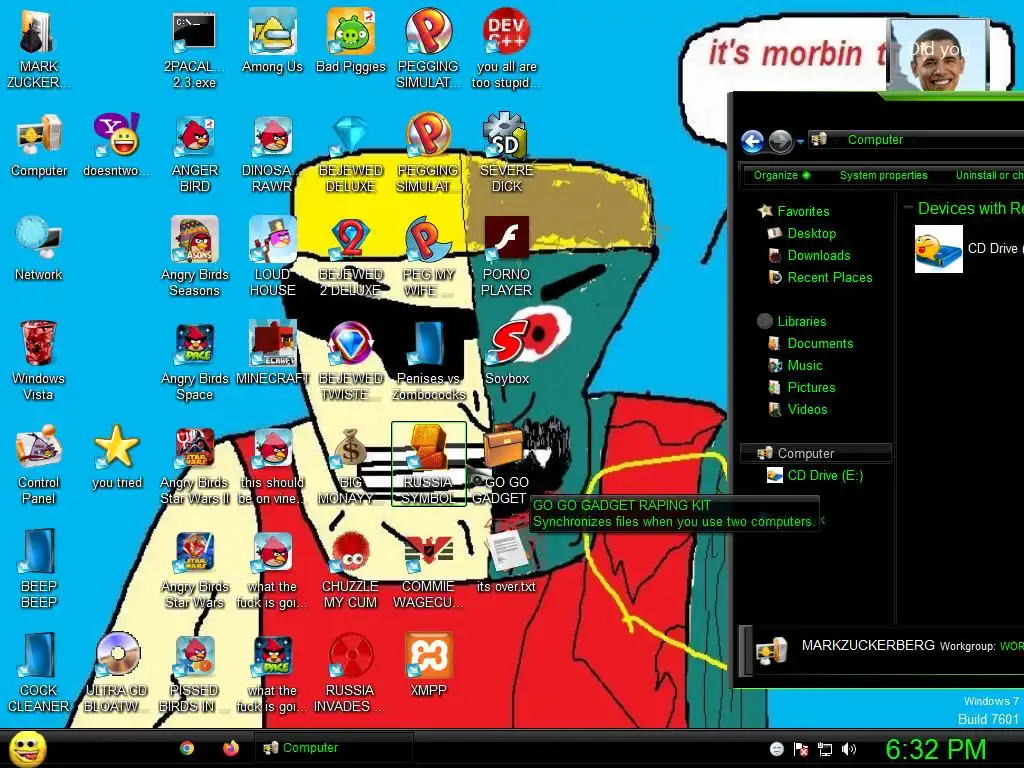Select the Dev-C++ 'you all are too stupid' icon

tap(506, 49)
